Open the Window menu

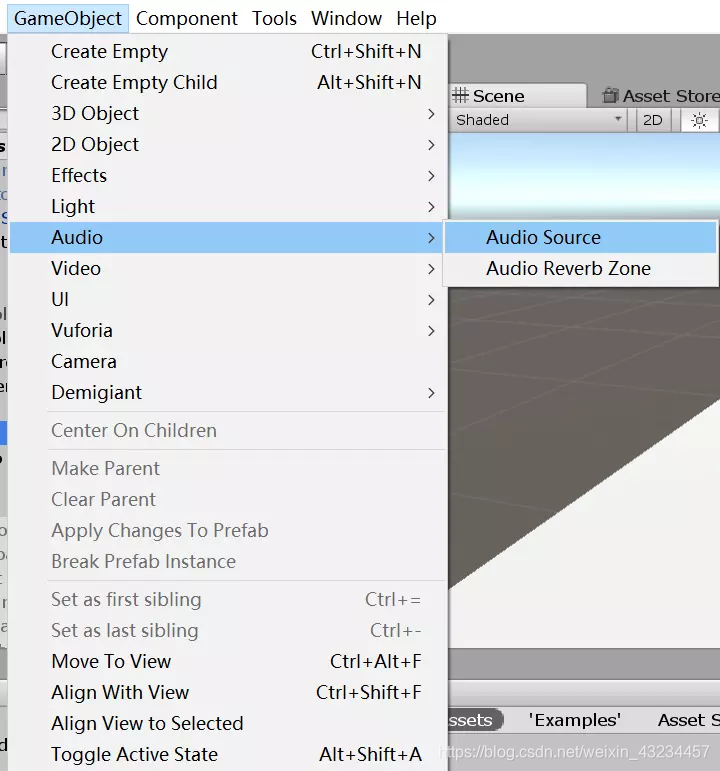point(346,19)
